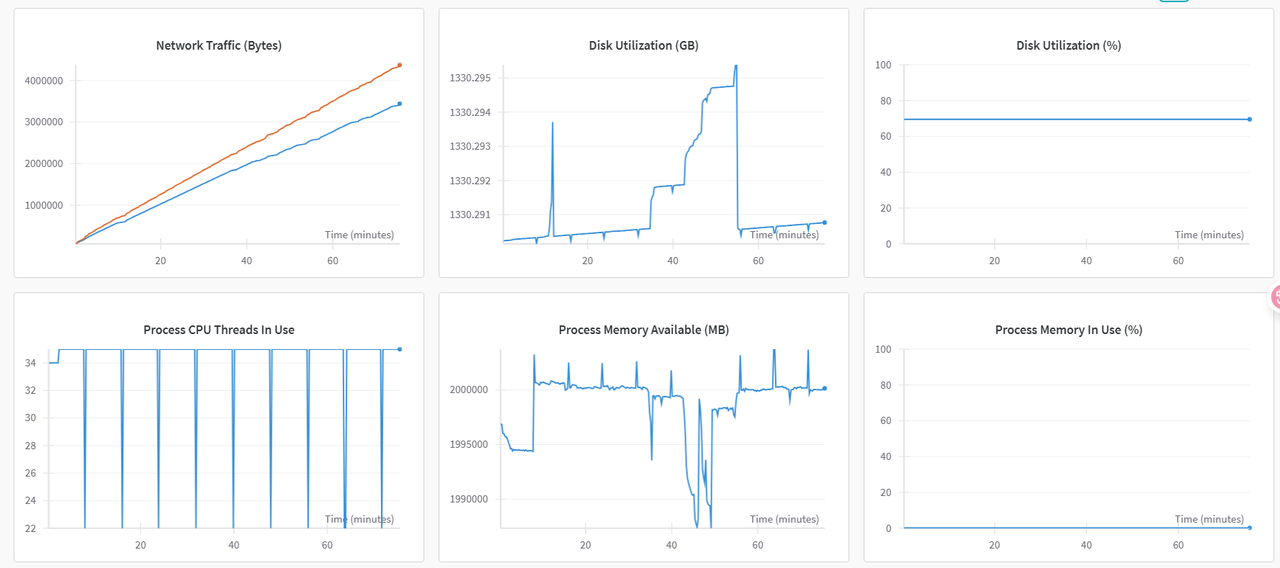This screenshot has height=568, width=1280.
Task: Click Time (minutes) label in Network Traffic chart
Action: coord(359,235)
